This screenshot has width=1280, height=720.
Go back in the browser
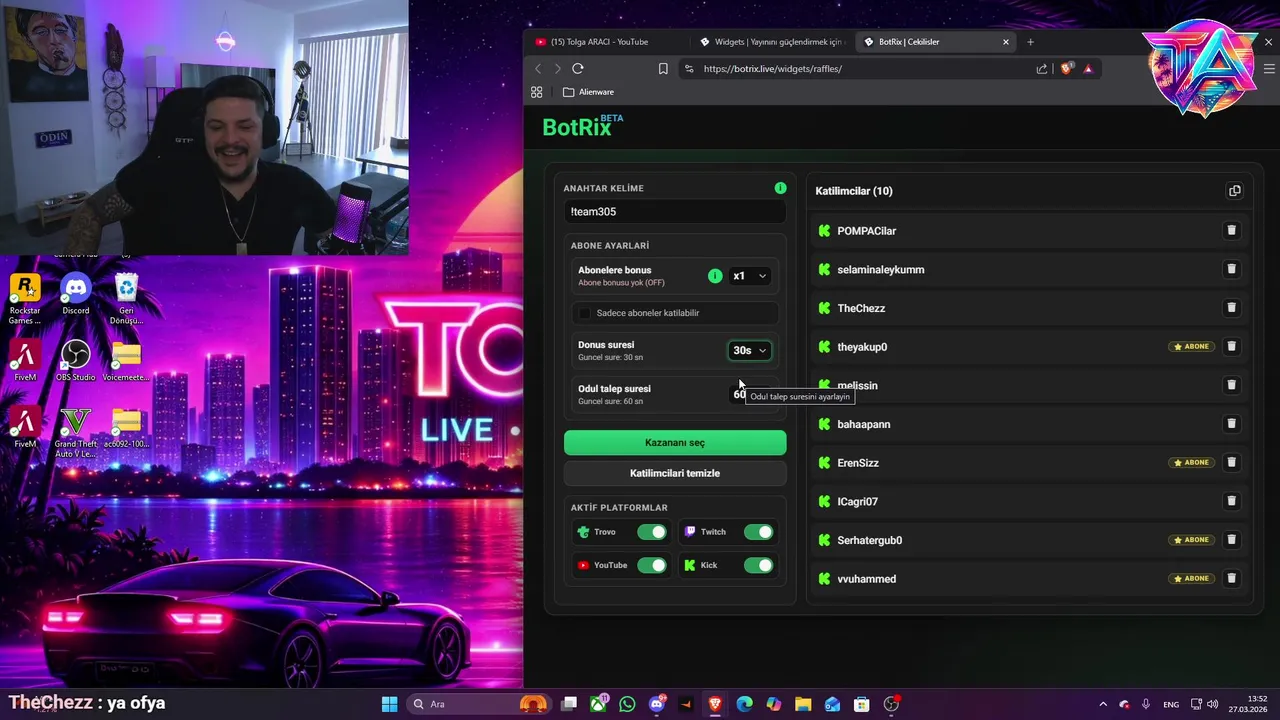point(538,68)
